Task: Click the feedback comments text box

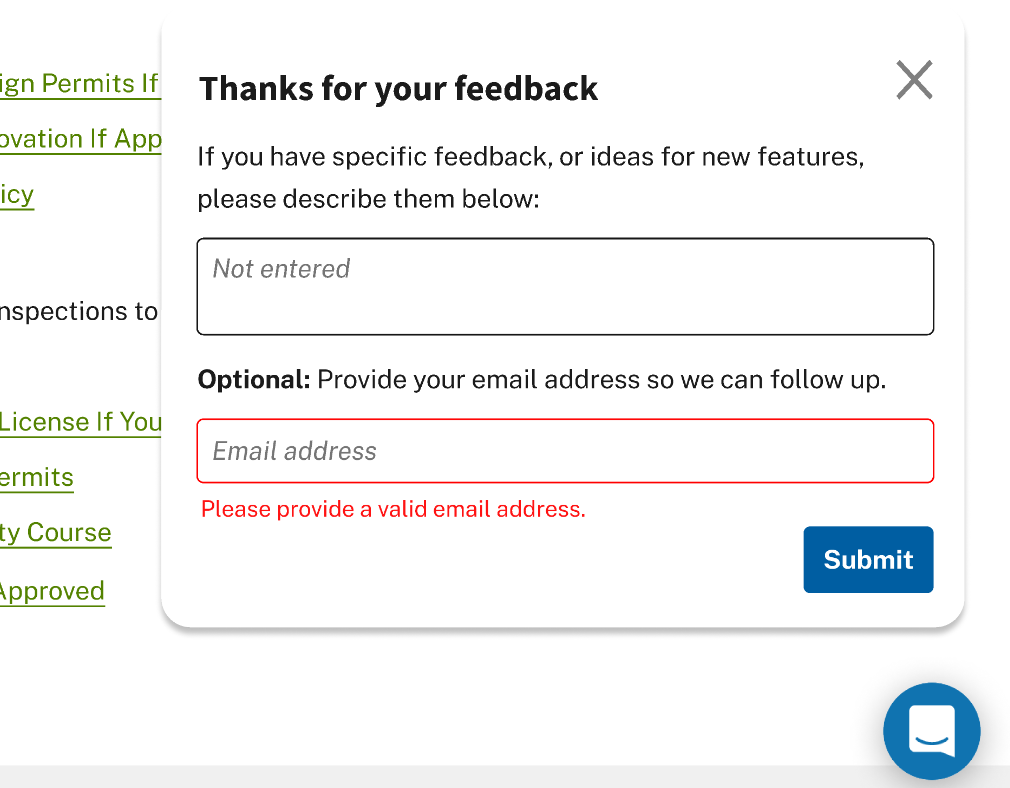Action: (565, 285)
